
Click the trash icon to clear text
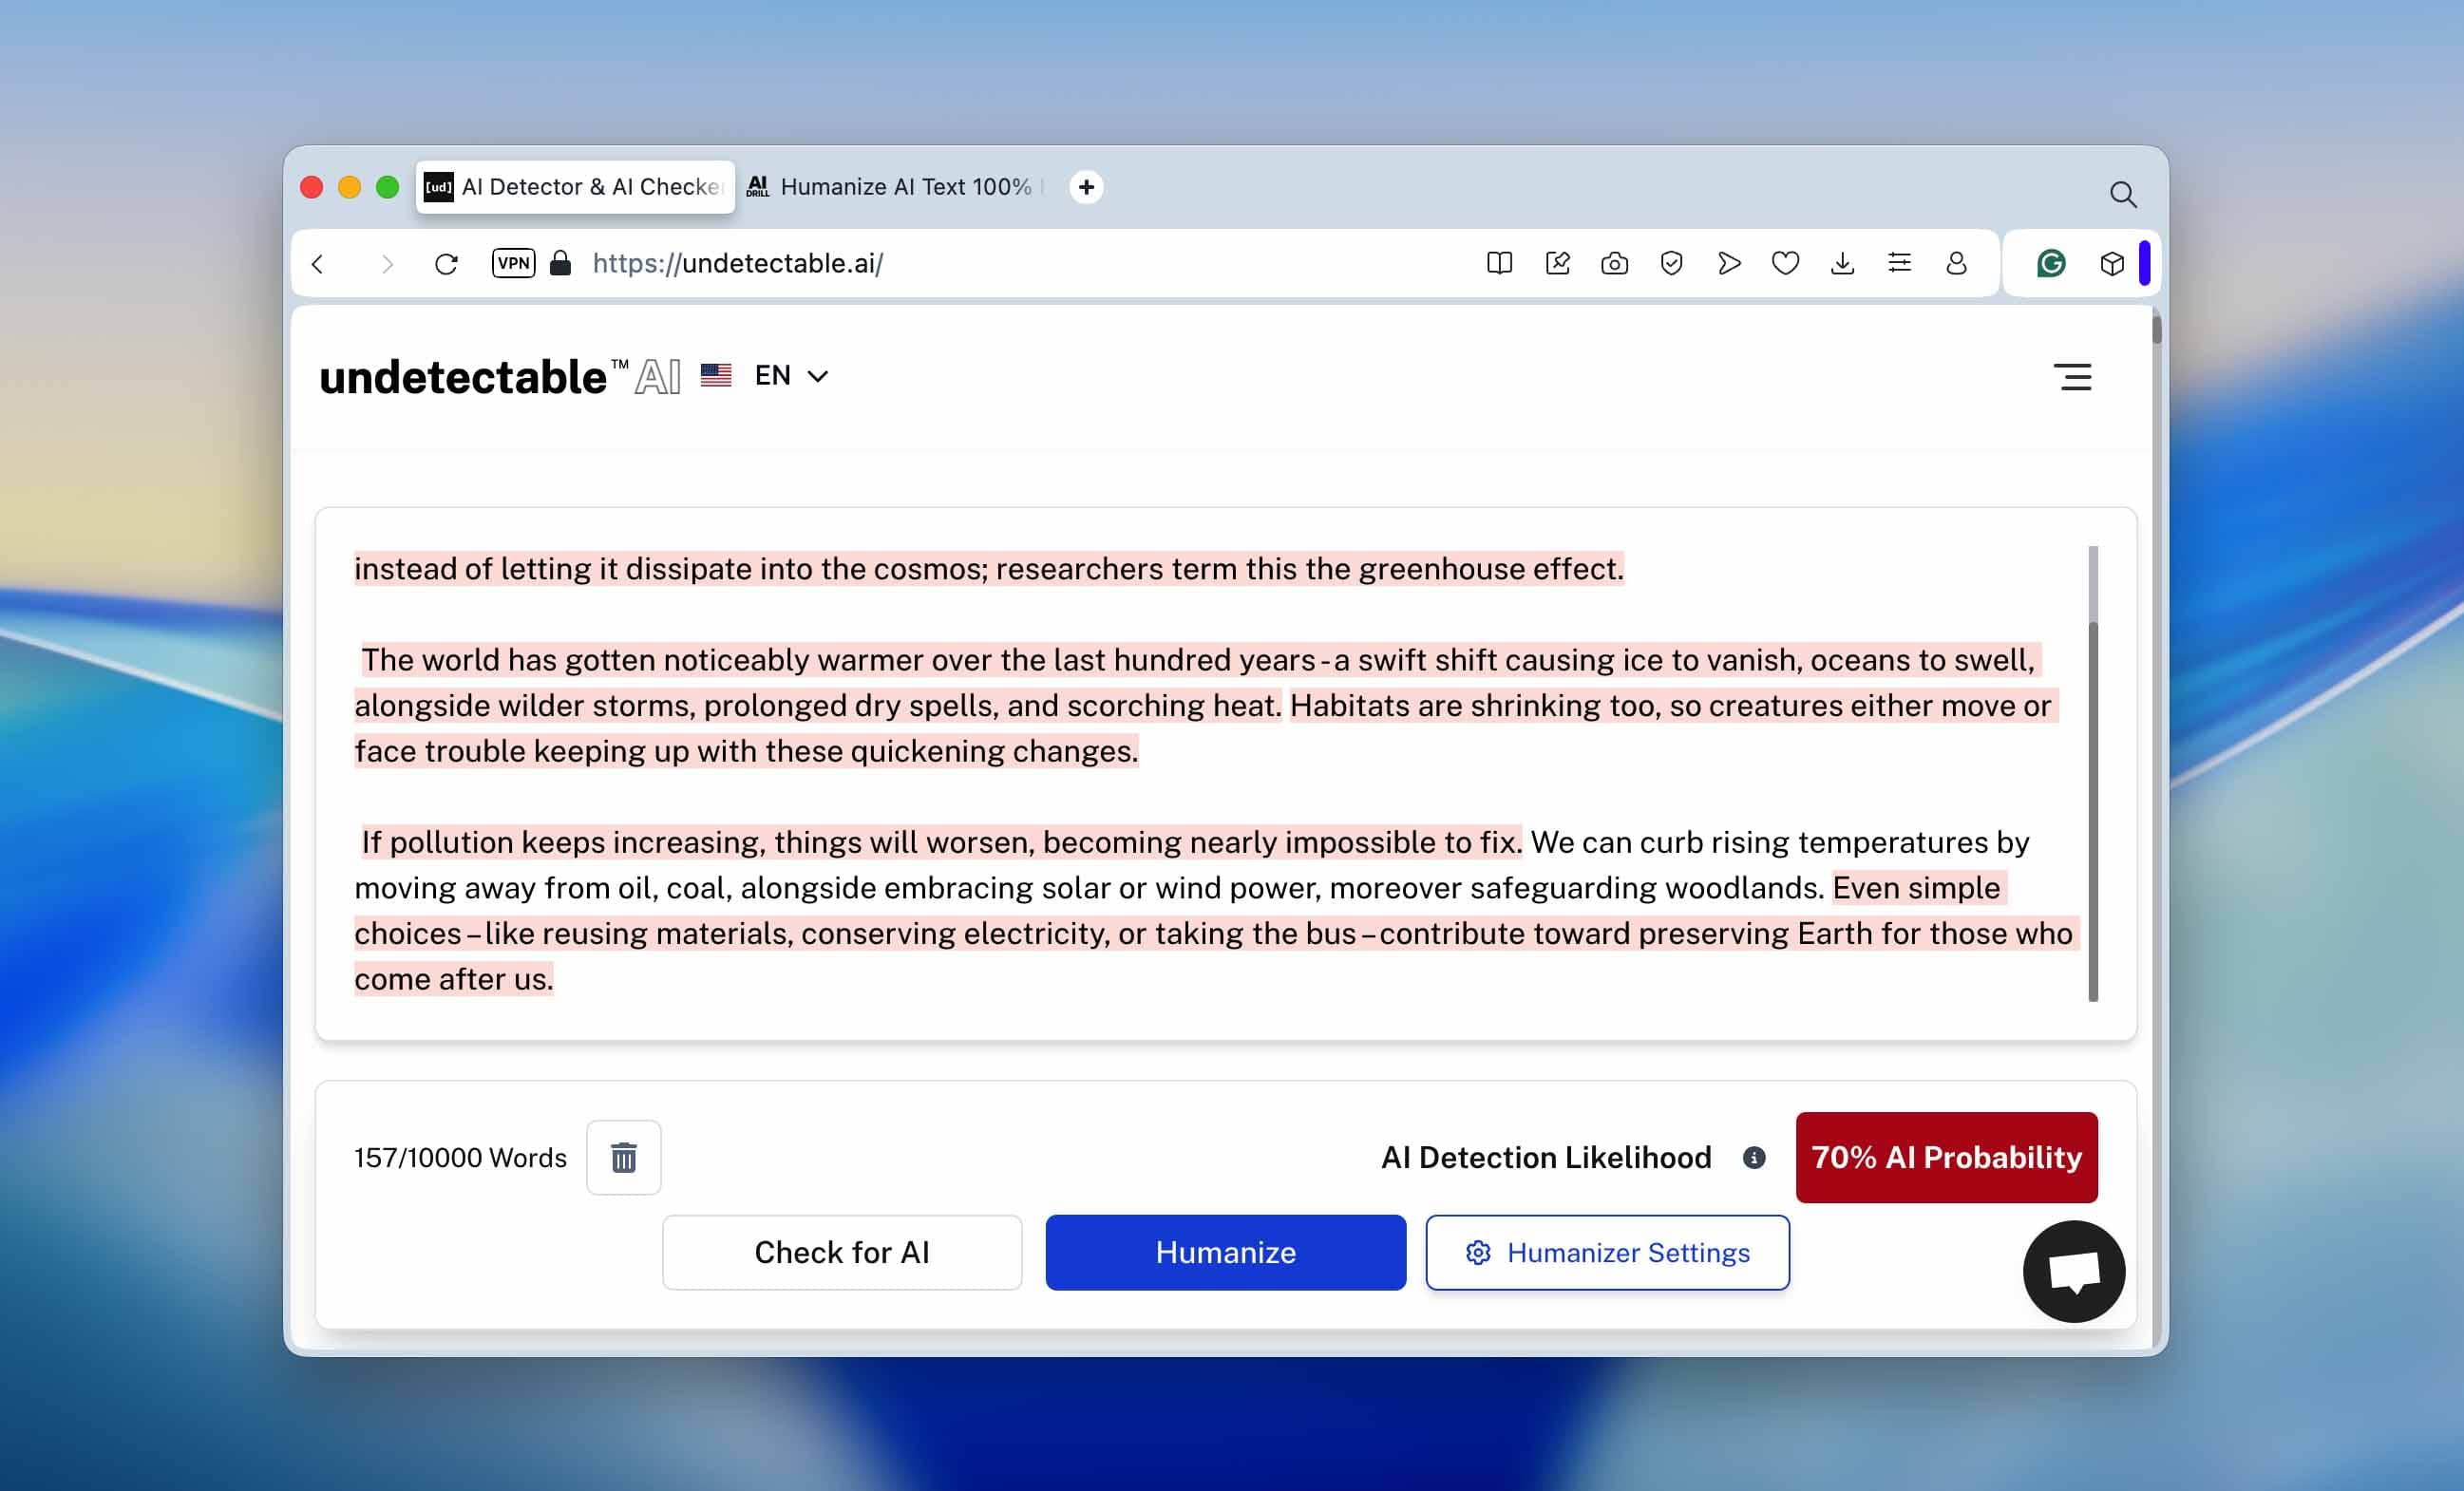pyautogui.click(x=623, y=1157)
